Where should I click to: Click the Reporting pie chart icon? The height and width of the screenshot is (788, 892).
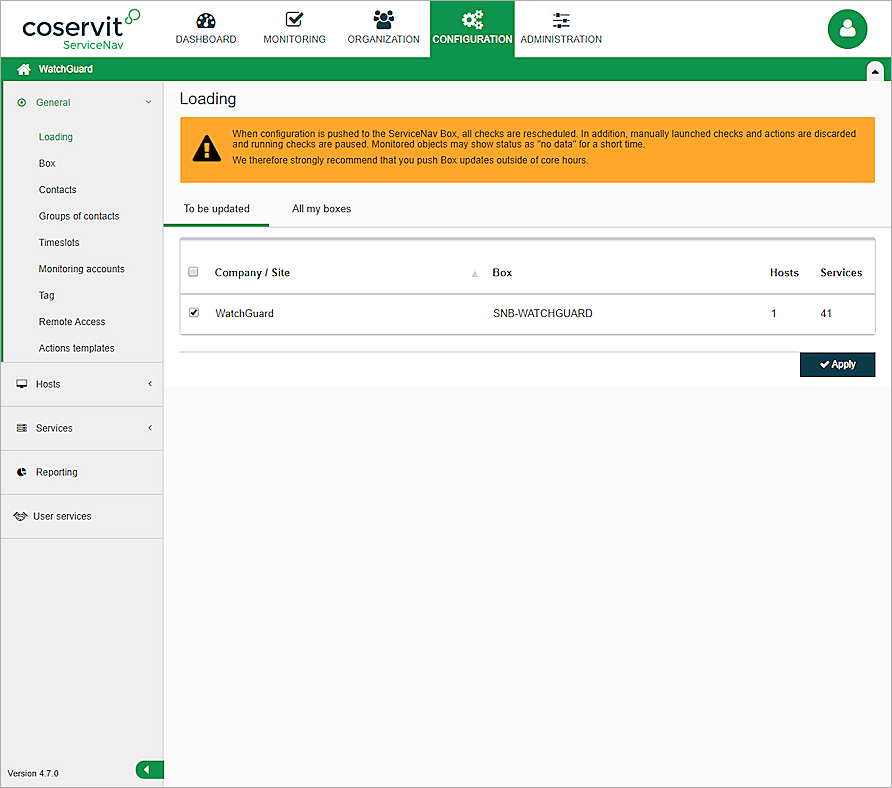[x=22, y=472]
